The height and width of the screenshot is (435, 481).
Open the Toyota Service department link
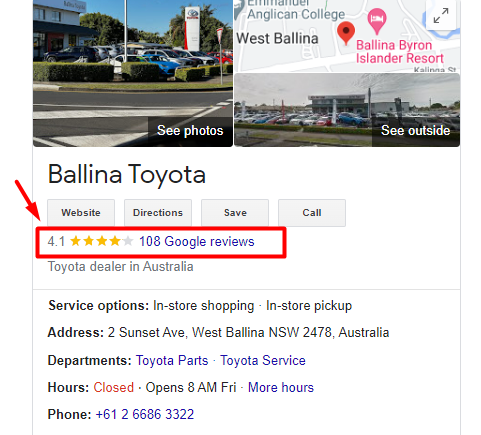click(263, 360)
